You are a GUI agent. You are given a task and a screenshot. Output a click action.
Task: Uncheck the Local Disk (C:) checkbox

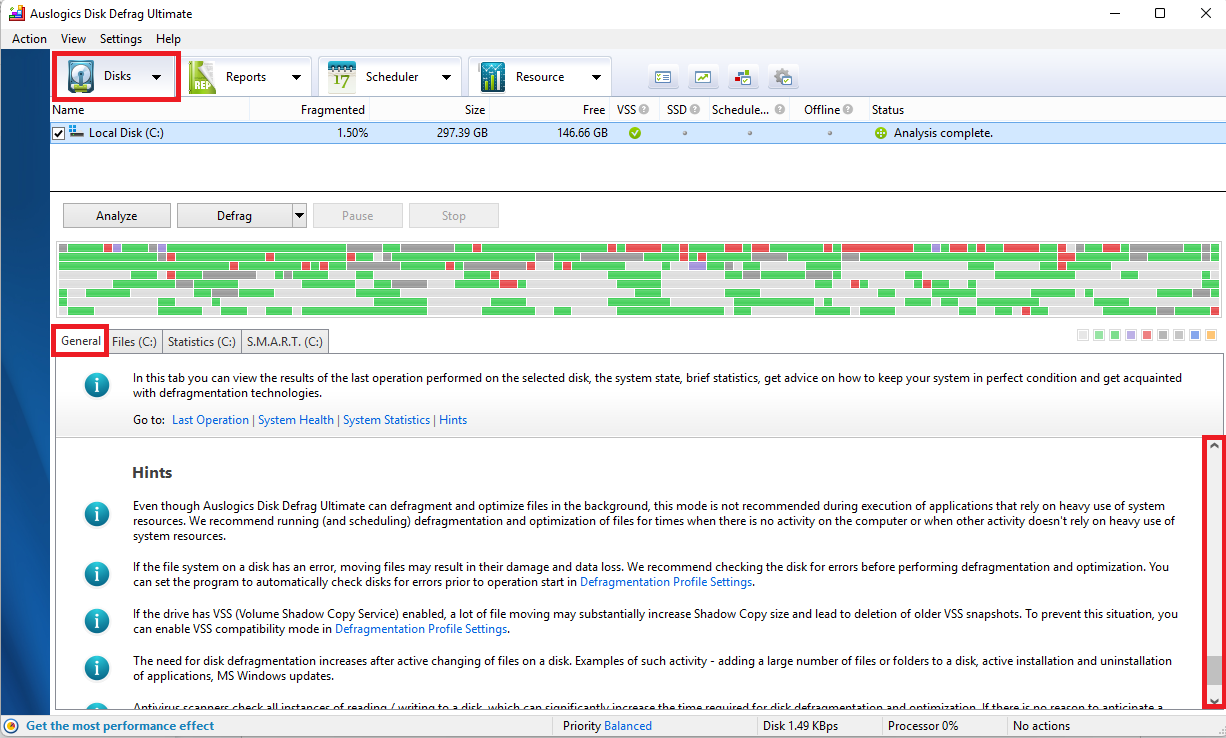(x=59, y=133)
